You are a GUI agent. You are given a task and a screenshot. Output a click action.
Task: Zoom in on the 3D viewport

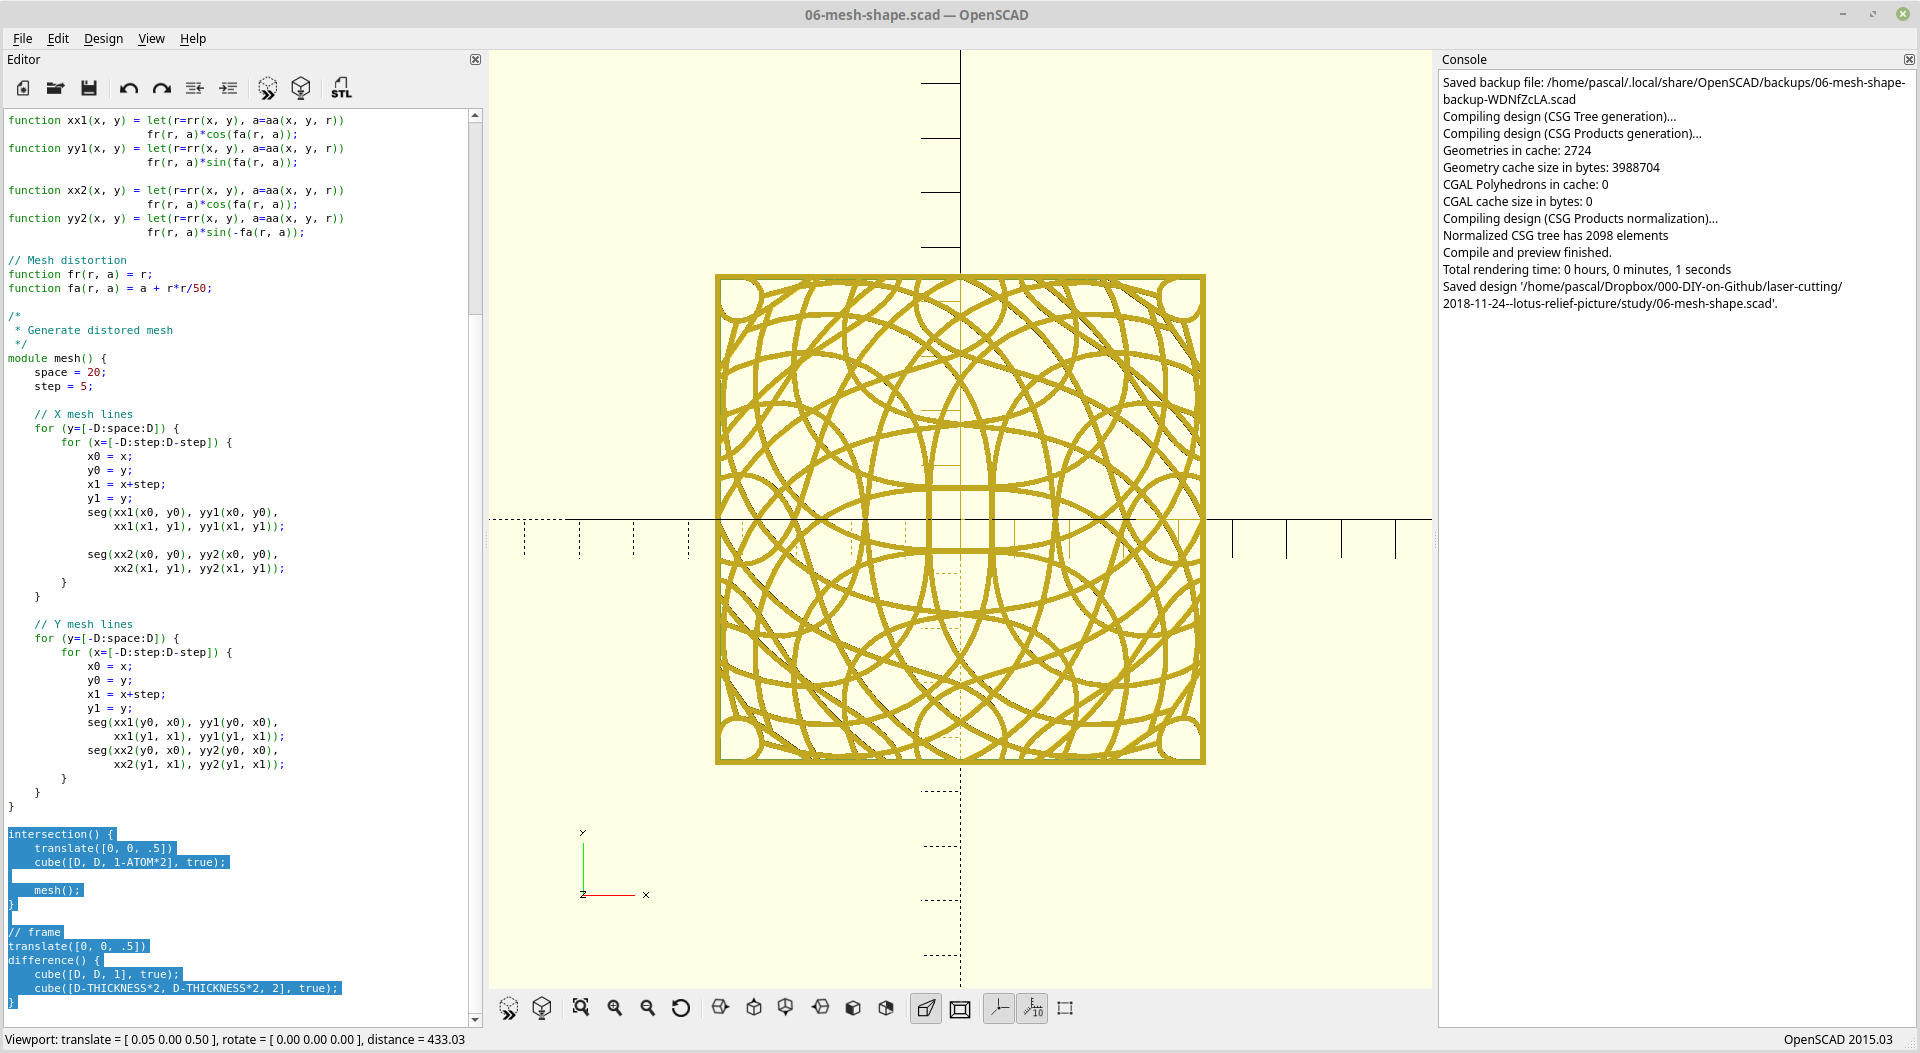coord(614,1008)
